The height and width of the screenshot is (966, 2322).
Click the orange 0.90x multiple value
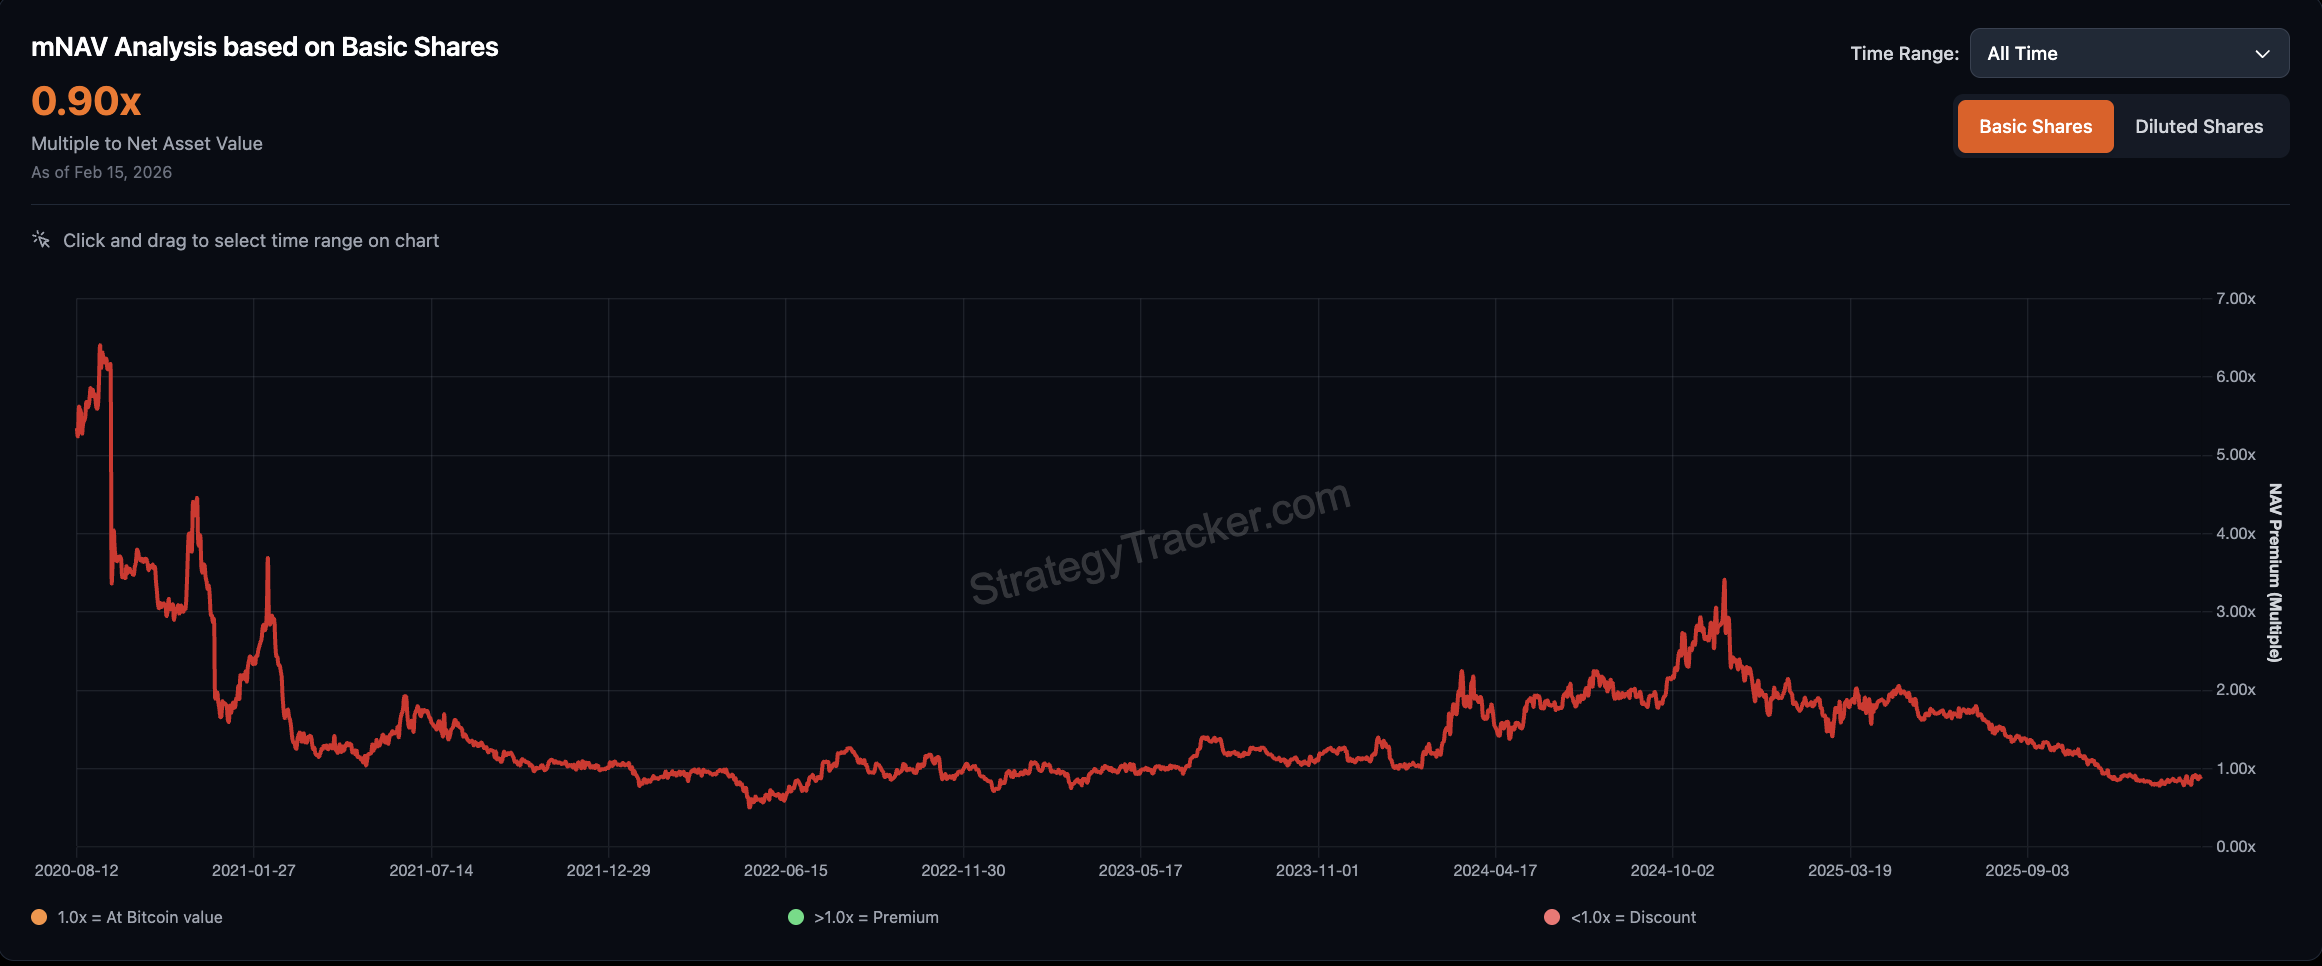pyautogui.click(x=85, y=100)
